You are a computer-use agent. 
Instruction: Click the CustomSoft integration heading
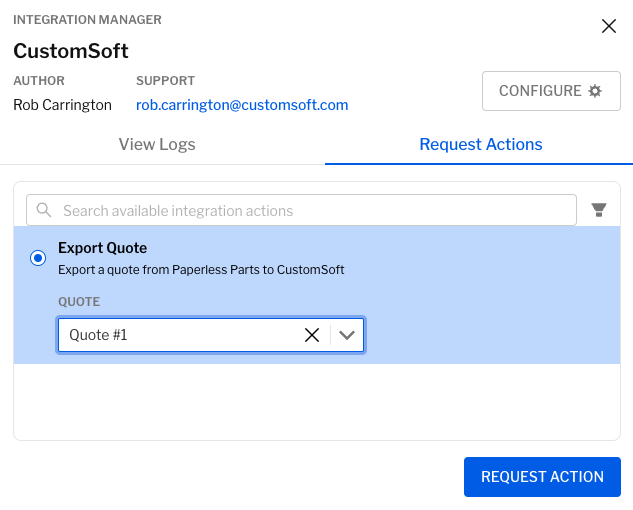(71, 50)
